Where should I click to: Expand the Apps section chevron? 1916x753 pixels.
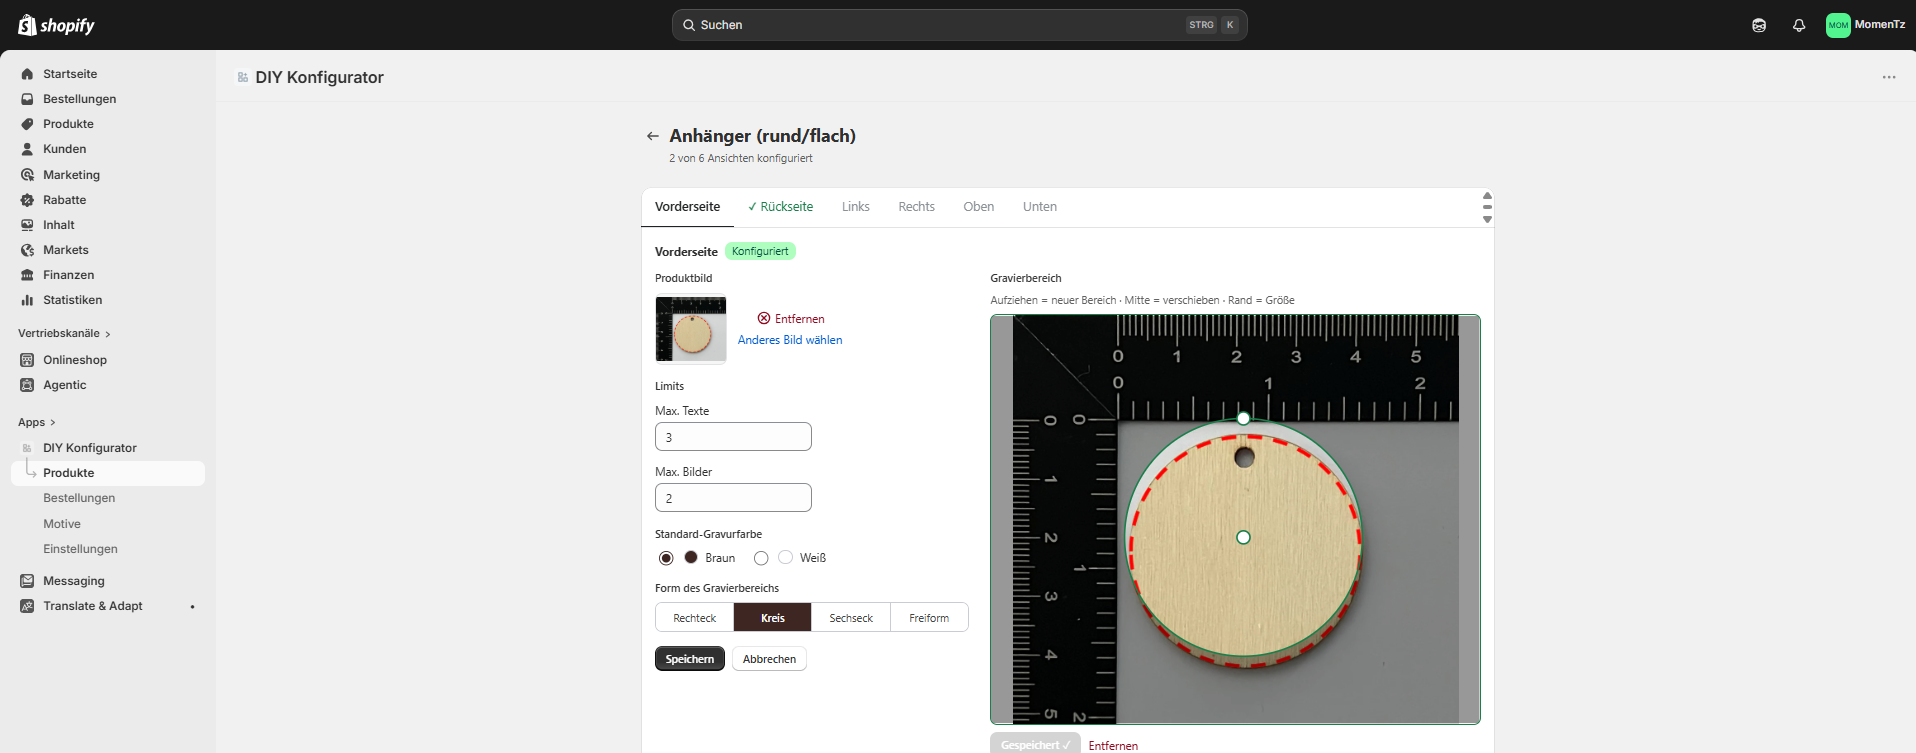53,423
